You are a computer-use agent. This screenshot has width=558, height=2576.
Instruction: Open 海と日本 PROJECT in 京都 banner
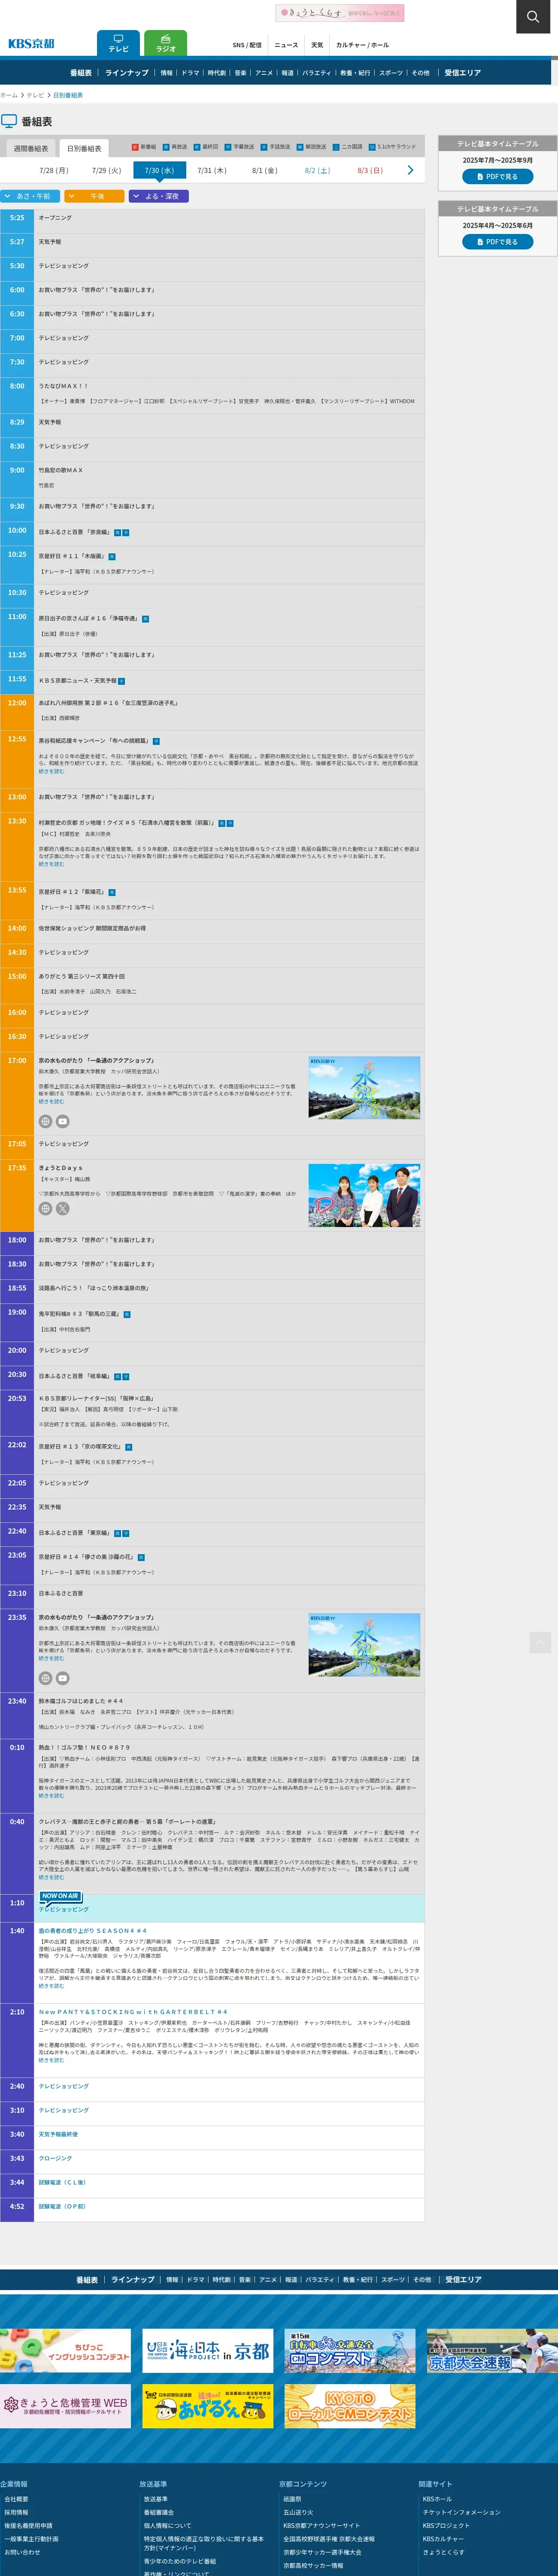pos(208,2351)
